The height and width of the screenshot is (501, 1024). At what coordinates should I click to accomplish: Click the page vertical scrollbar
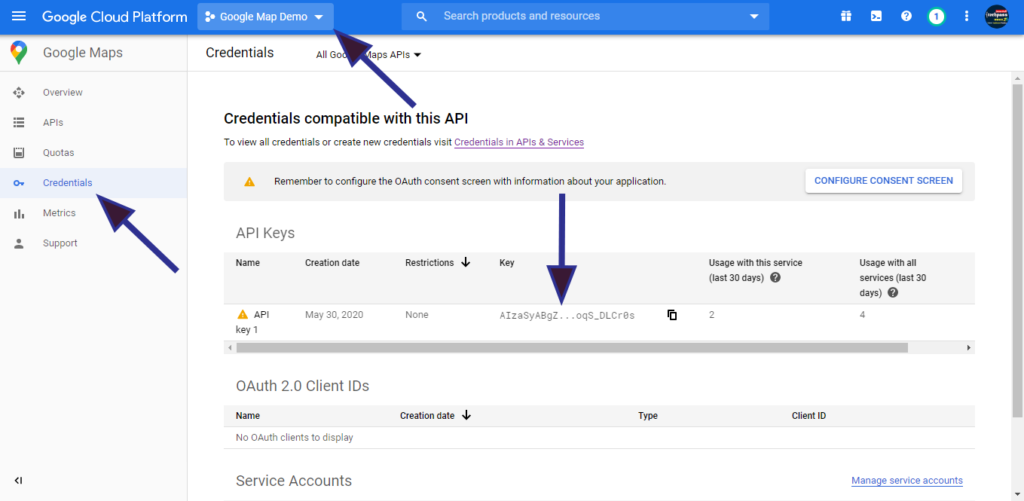pos(1017,251)
